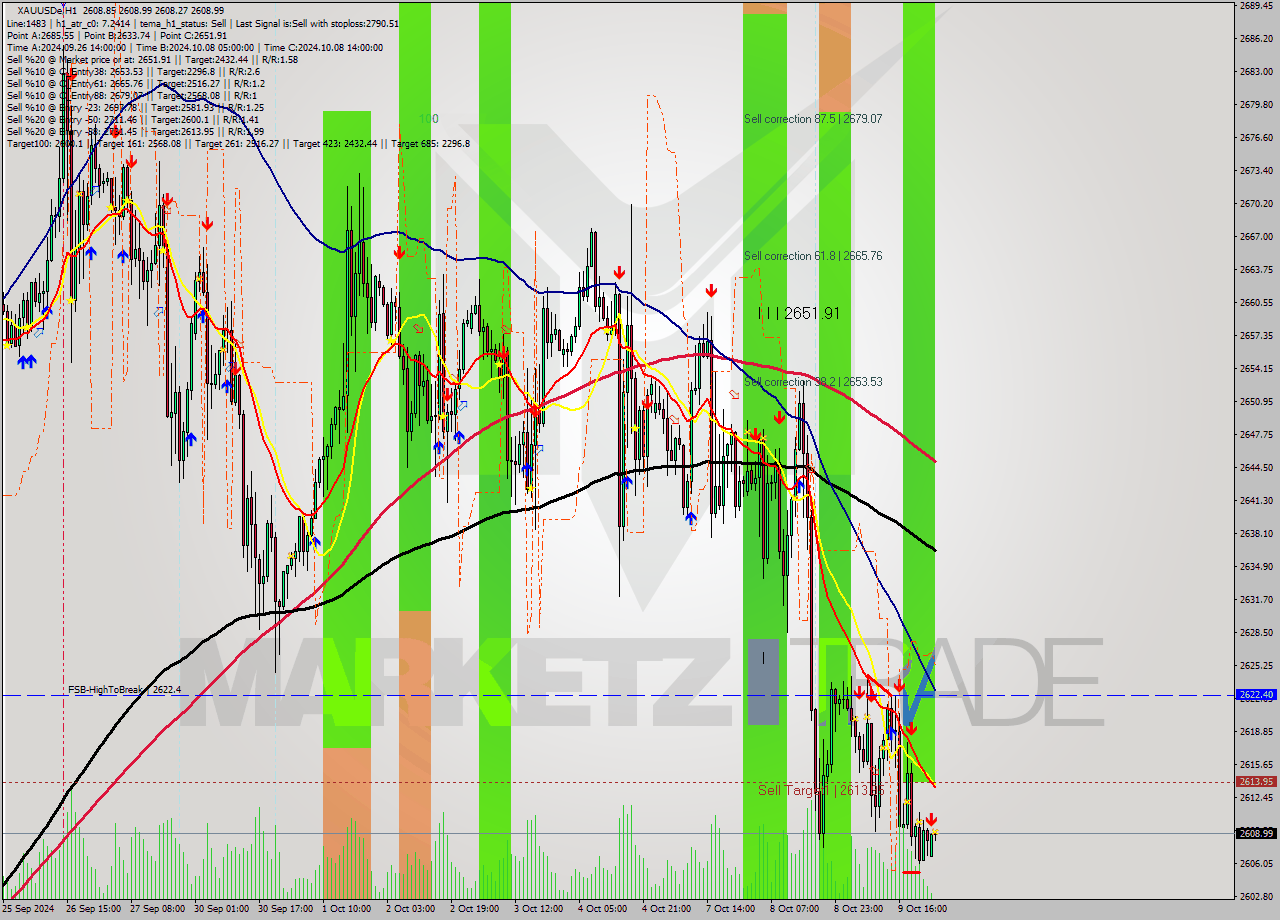
Task: Click the '25 Sep 2024' date label
Action: point(28,909)
